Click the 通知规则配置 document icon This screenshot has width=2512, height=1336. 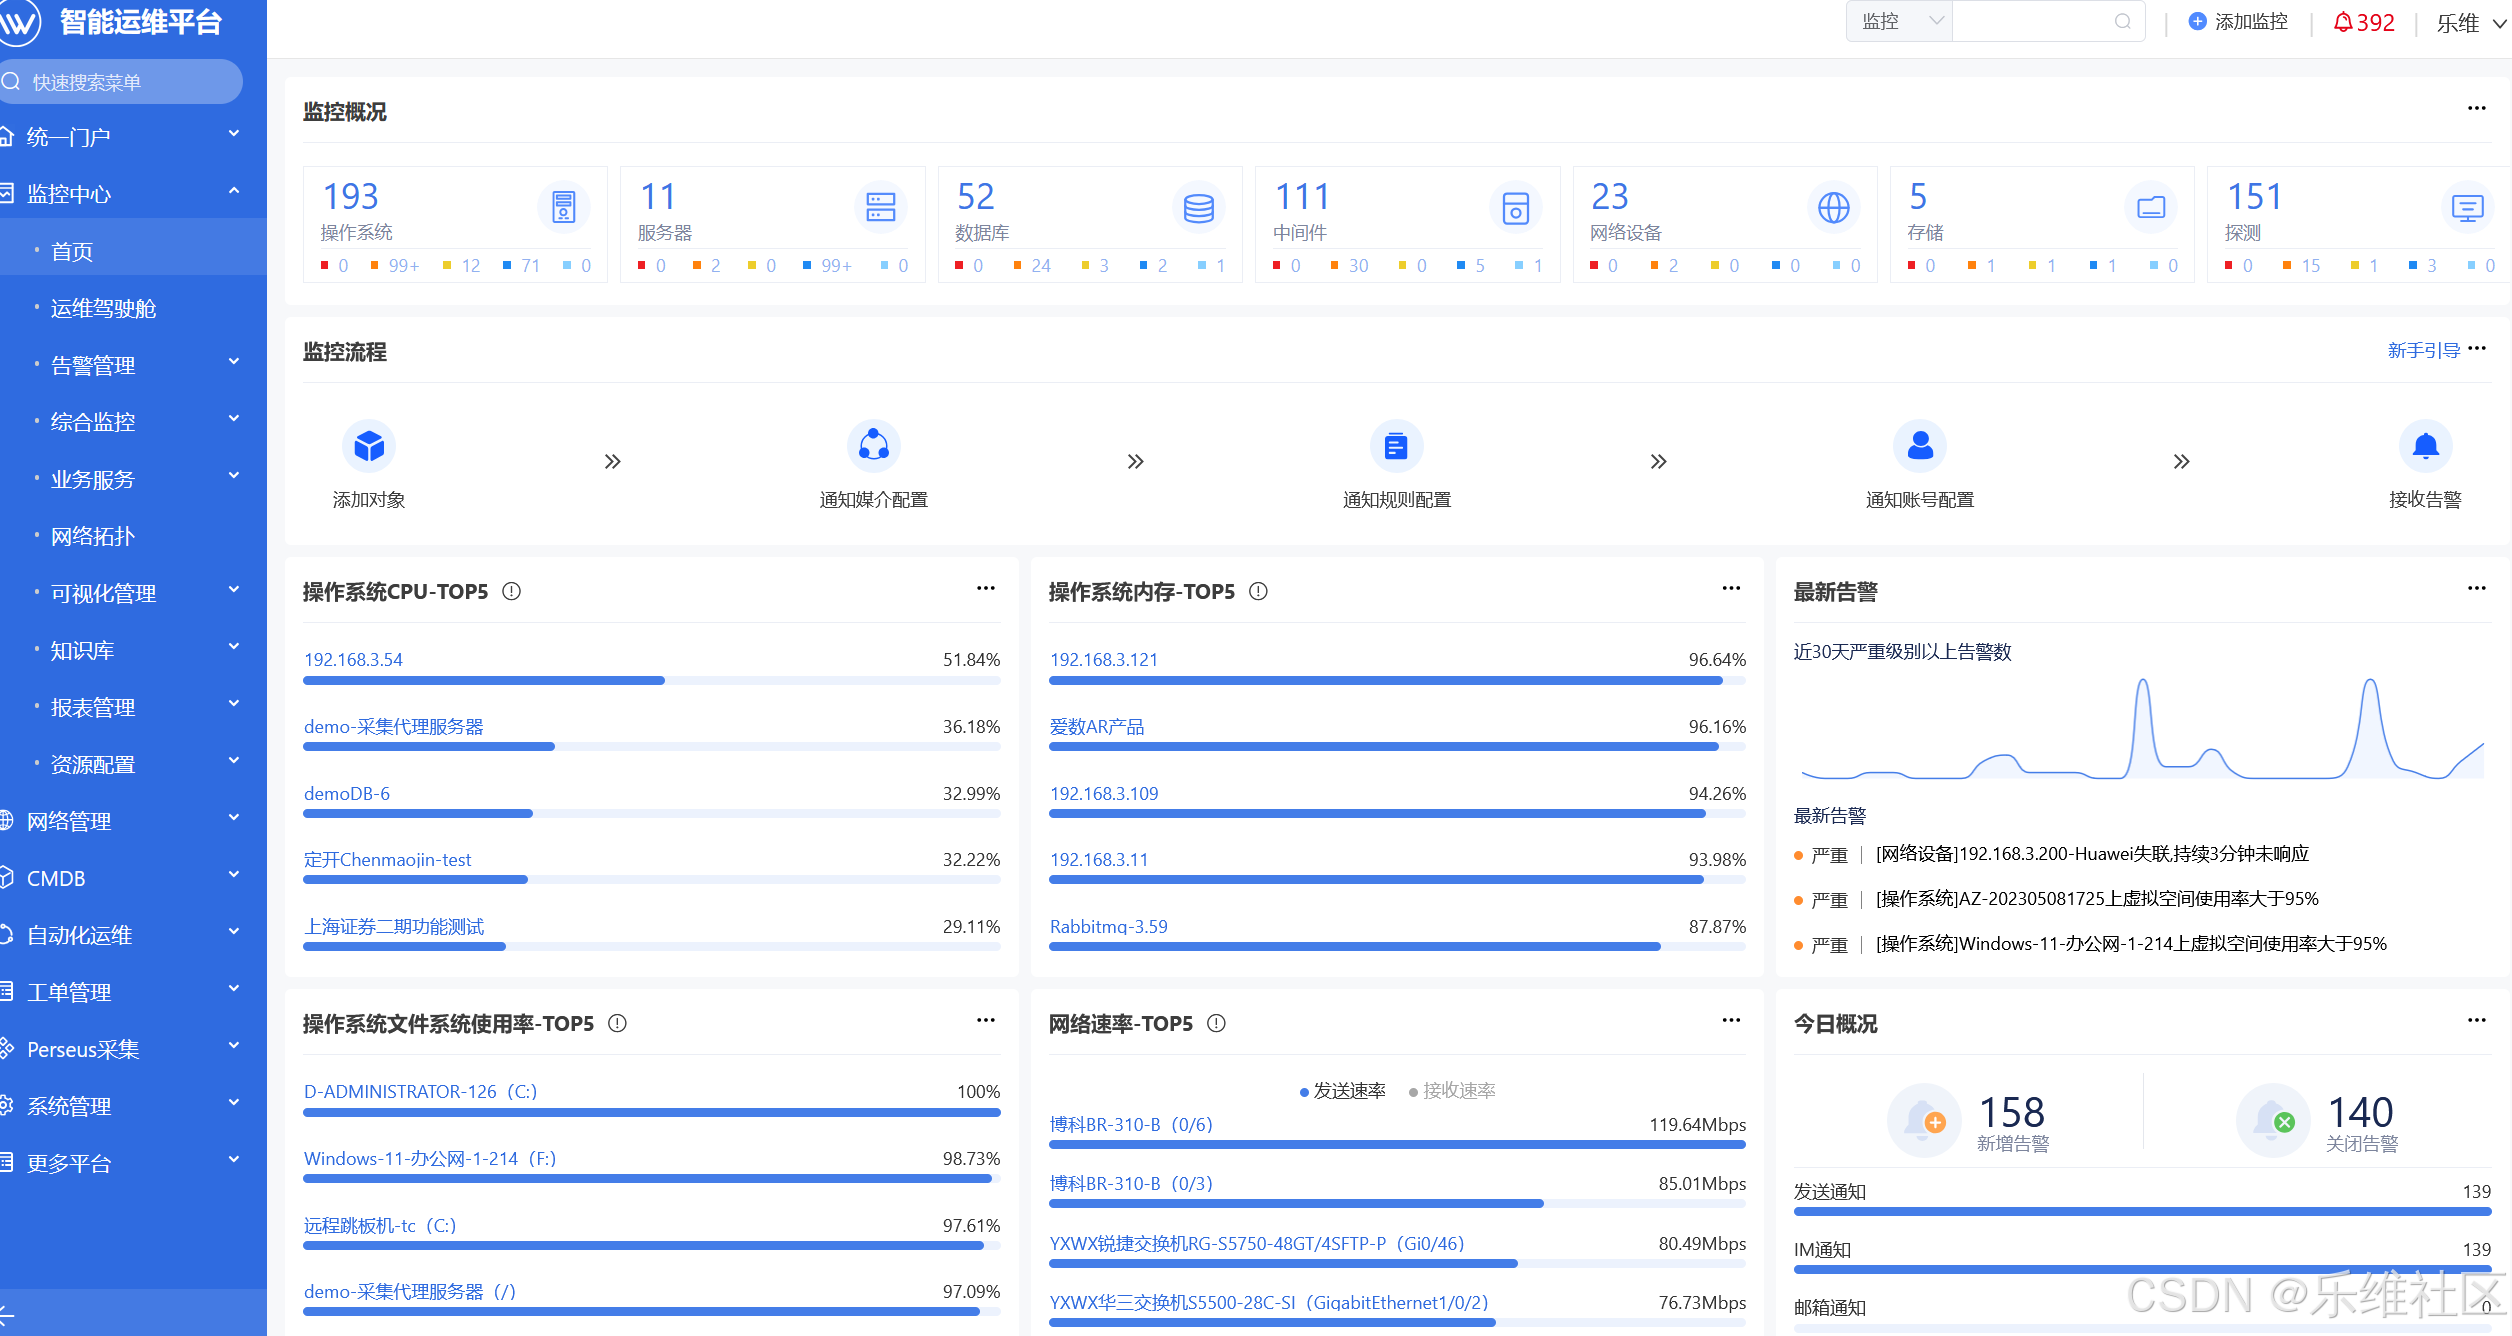click(x=1396, y=445)
